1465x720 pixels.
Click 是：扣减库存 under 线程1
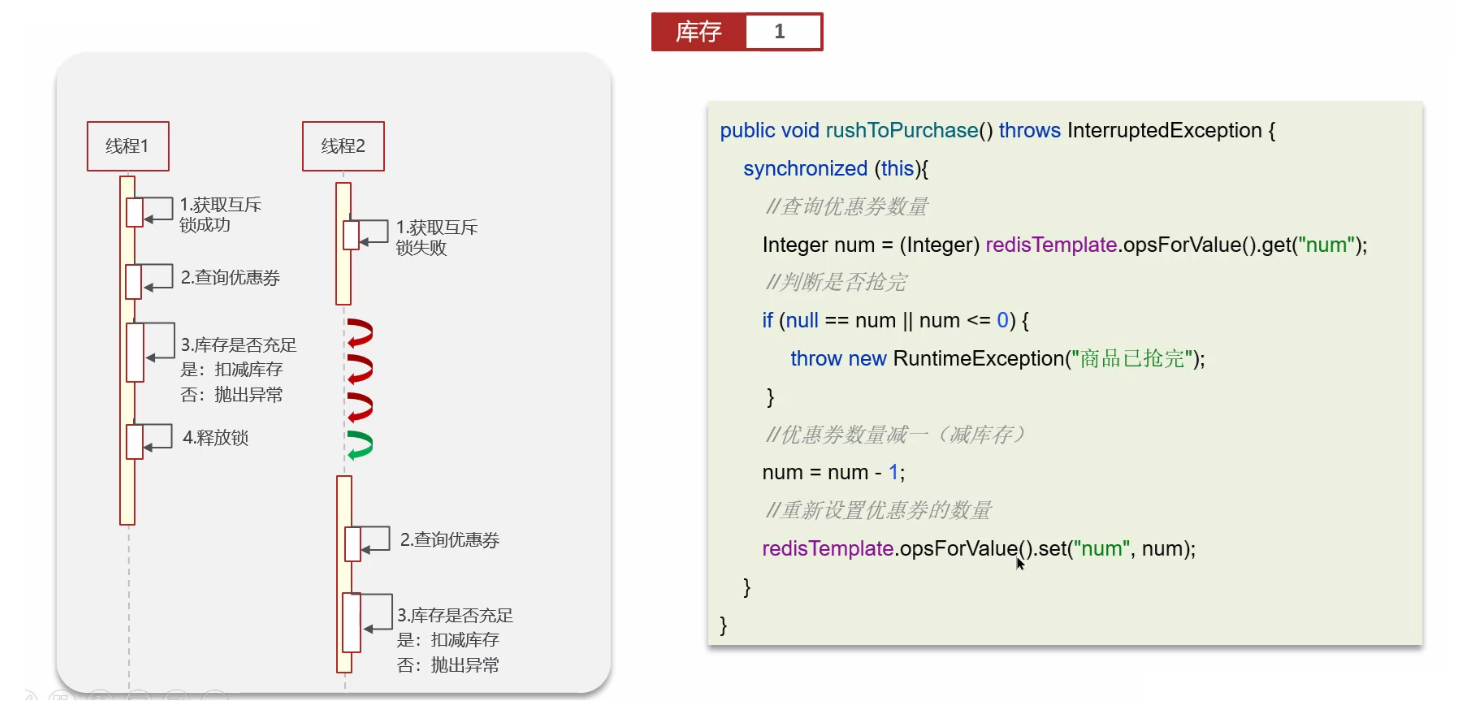point(232,370)
